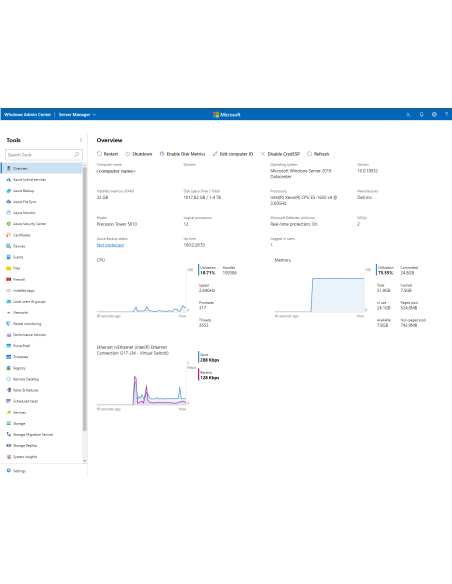Open Not protected Azure Backup link
The height and width of the screenshot is (584, 452).
[110, 245]
